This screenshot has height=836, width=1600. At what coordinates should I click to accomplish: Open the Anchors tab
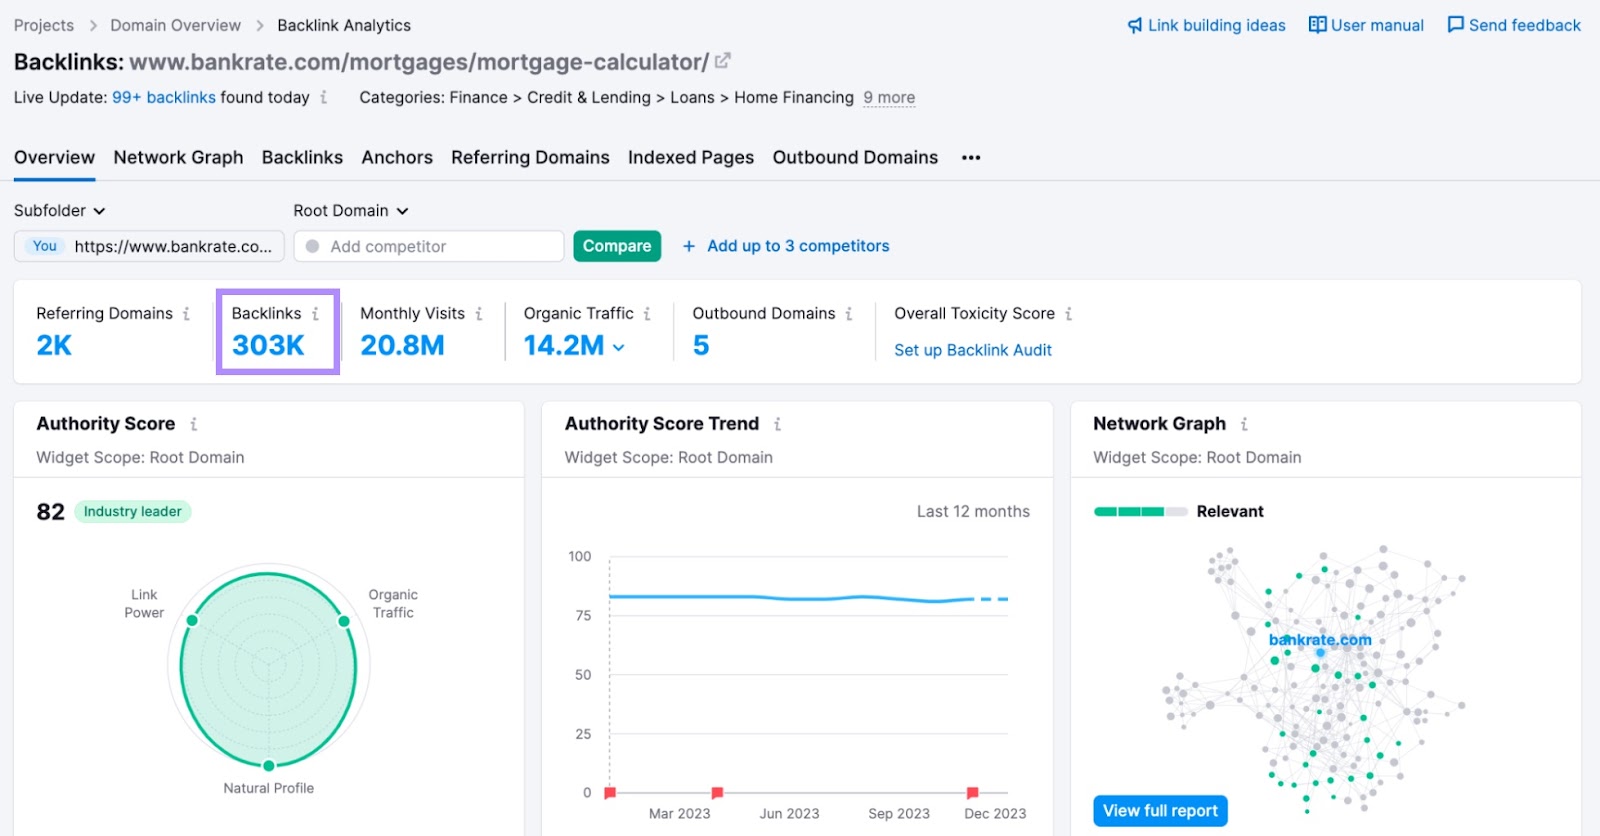click(397, 158)
